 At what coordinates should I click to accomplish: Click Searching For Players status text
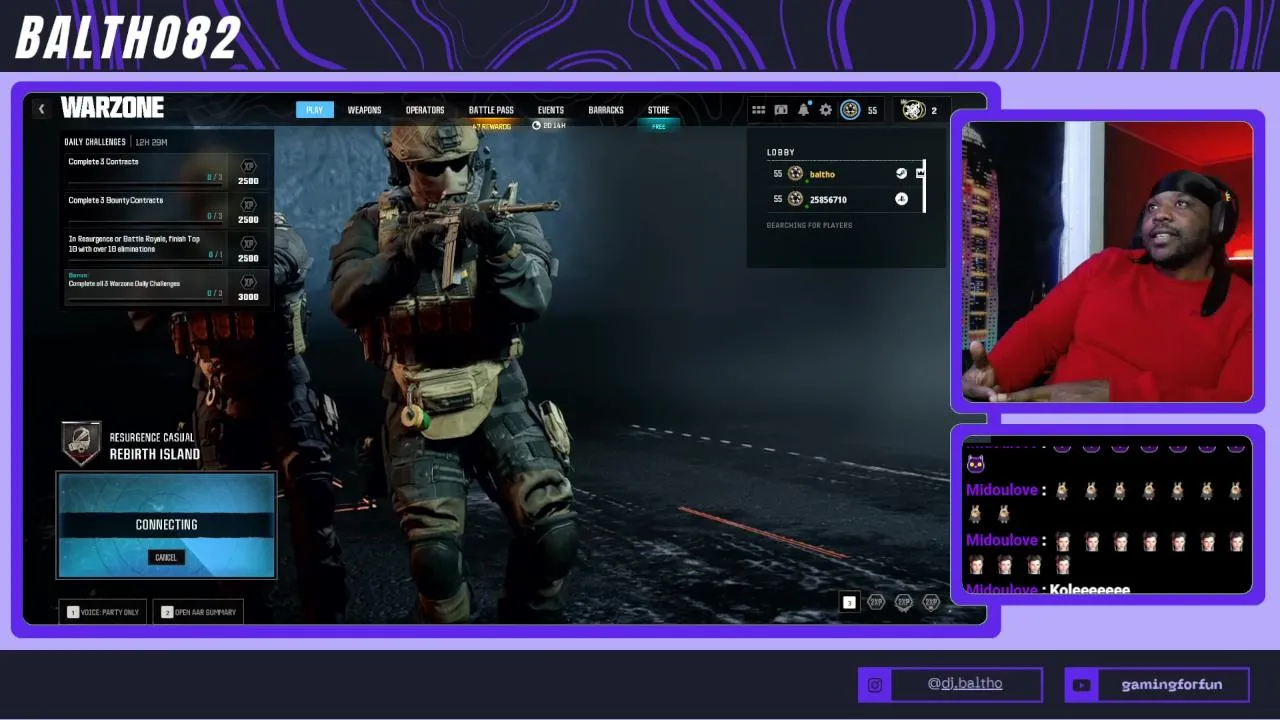coord(809,225)
